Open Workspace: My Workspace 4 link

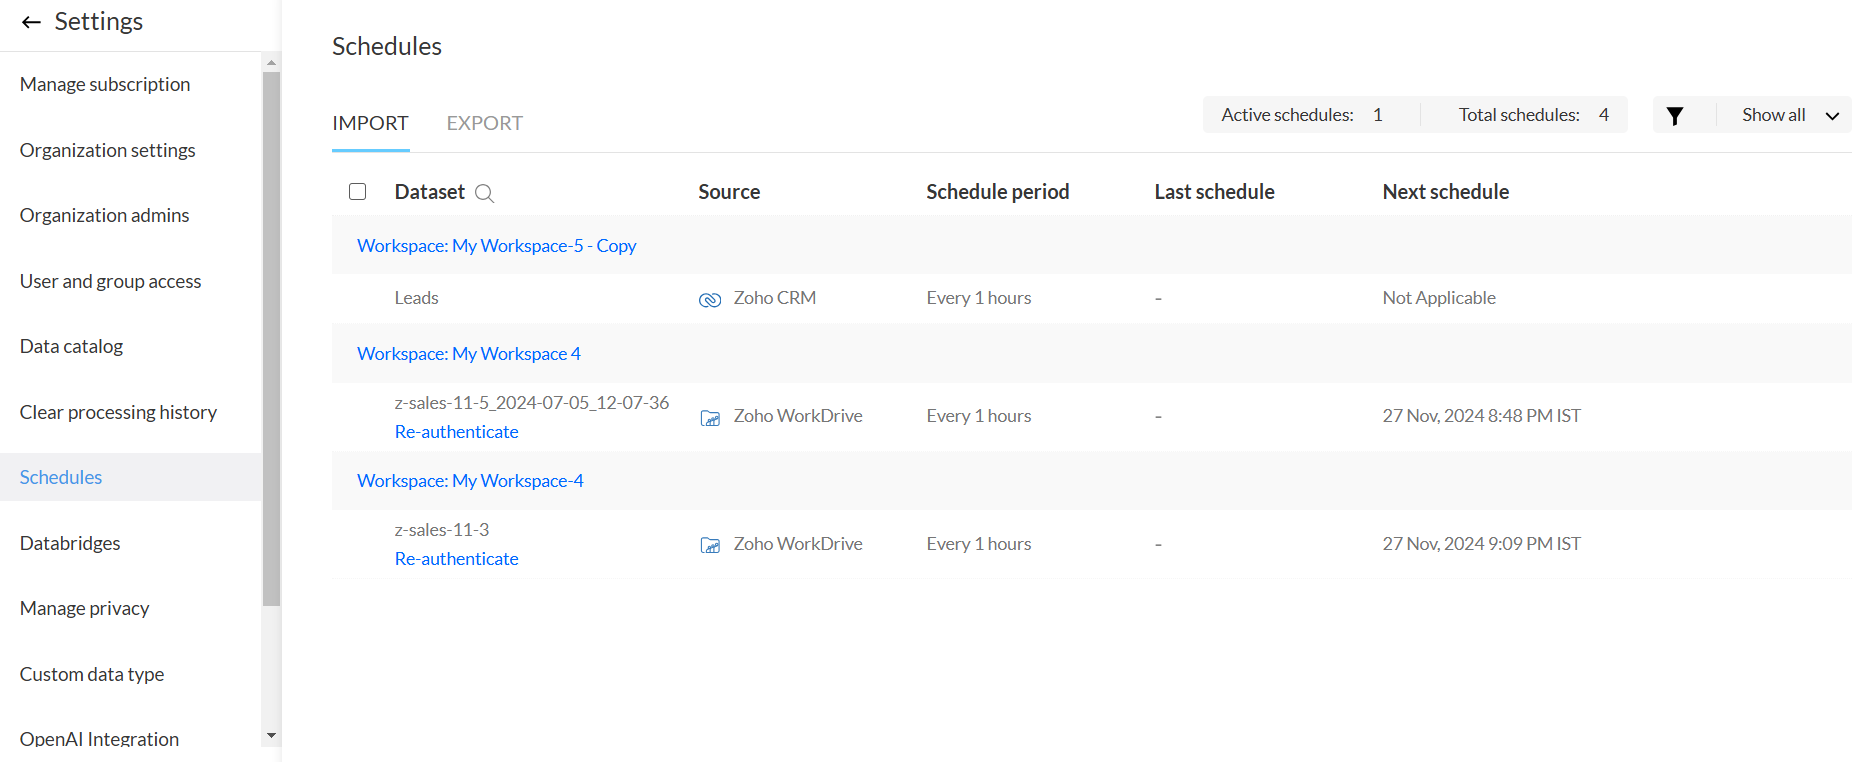click(x=468, y=354)
